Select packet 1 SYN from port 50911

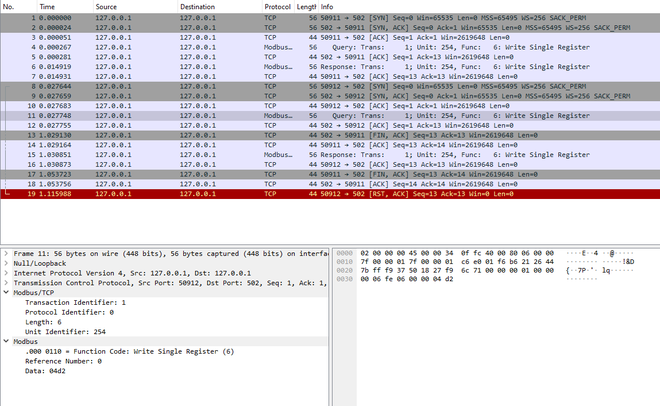click(330, 18)
